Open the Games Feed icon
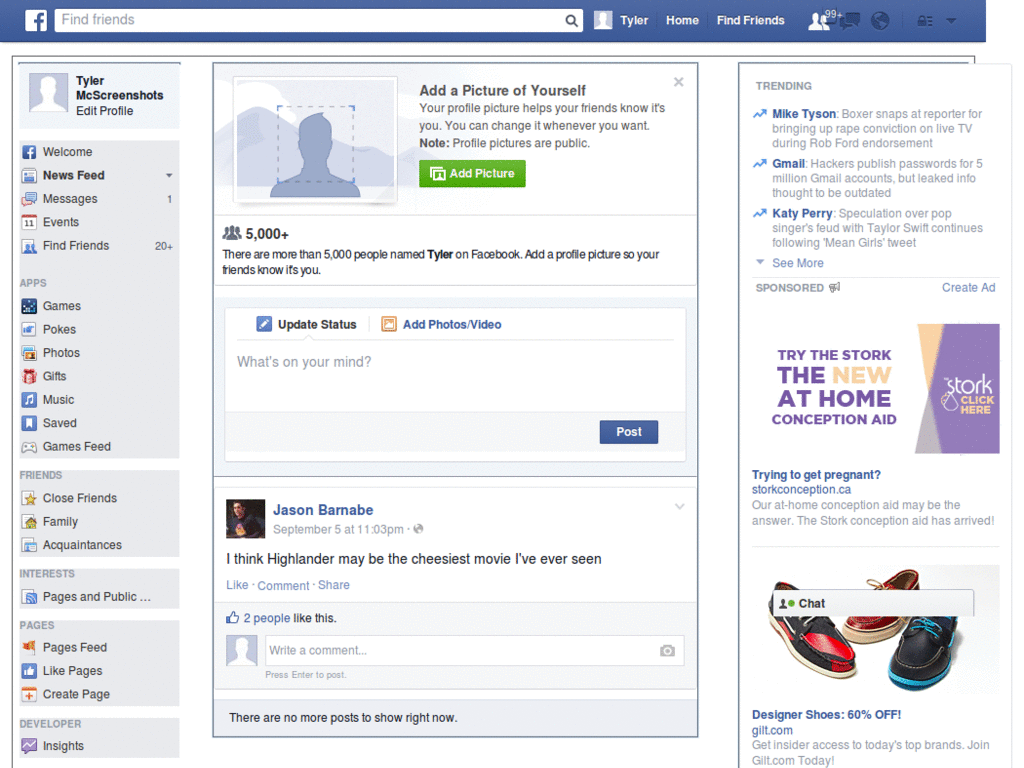Screen dimensions: 1024x768 tap(29, 447)
